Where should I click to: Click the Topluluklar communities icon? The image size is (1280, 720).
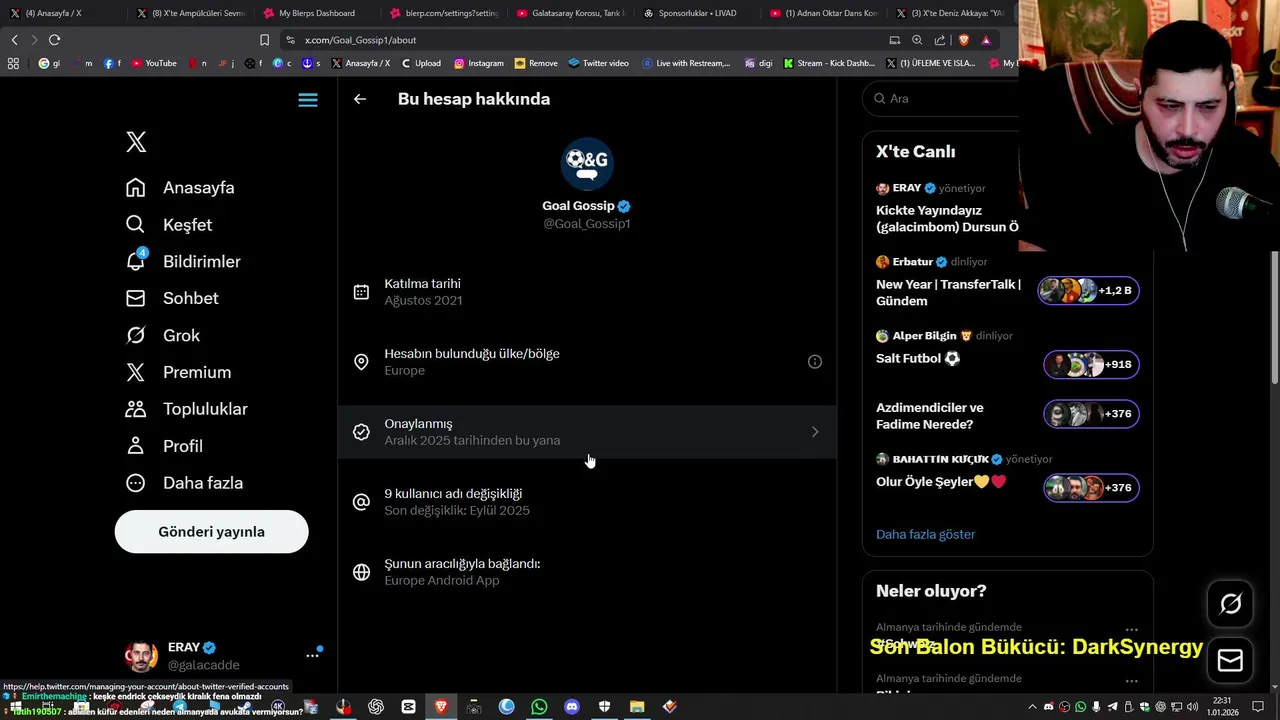click(135, 409)
